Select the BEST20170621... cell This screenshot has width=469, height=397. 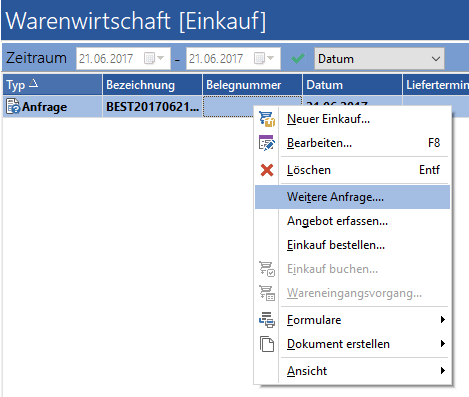point(152,107)
